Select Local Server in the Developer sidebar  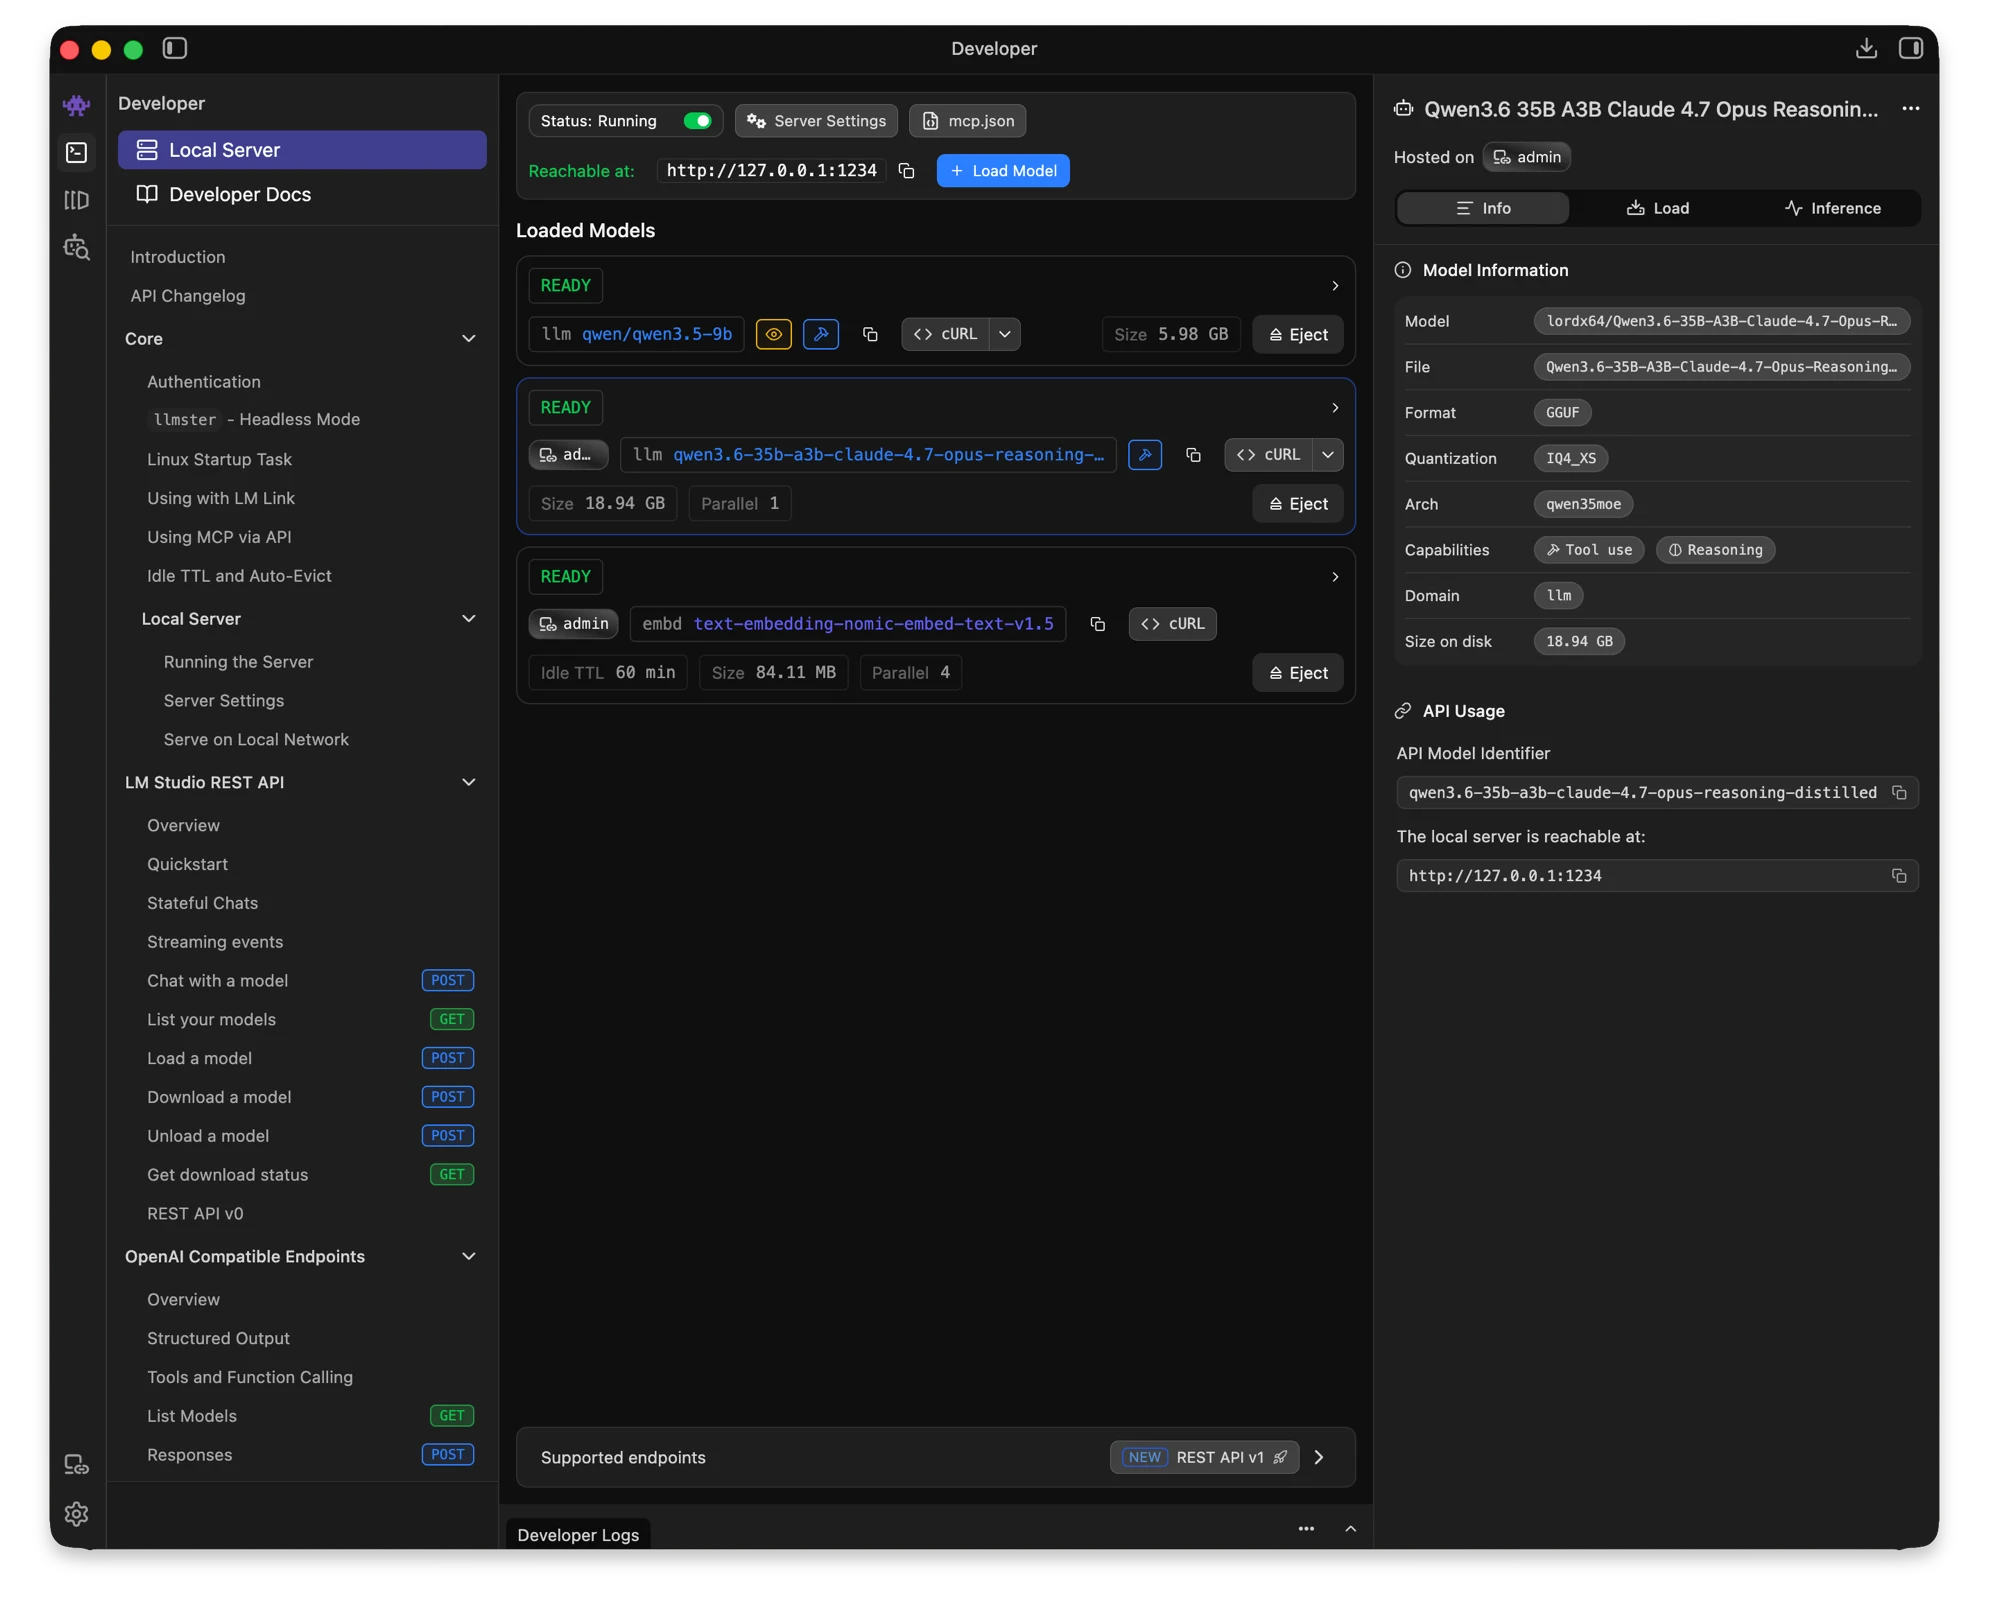point(302,150)
